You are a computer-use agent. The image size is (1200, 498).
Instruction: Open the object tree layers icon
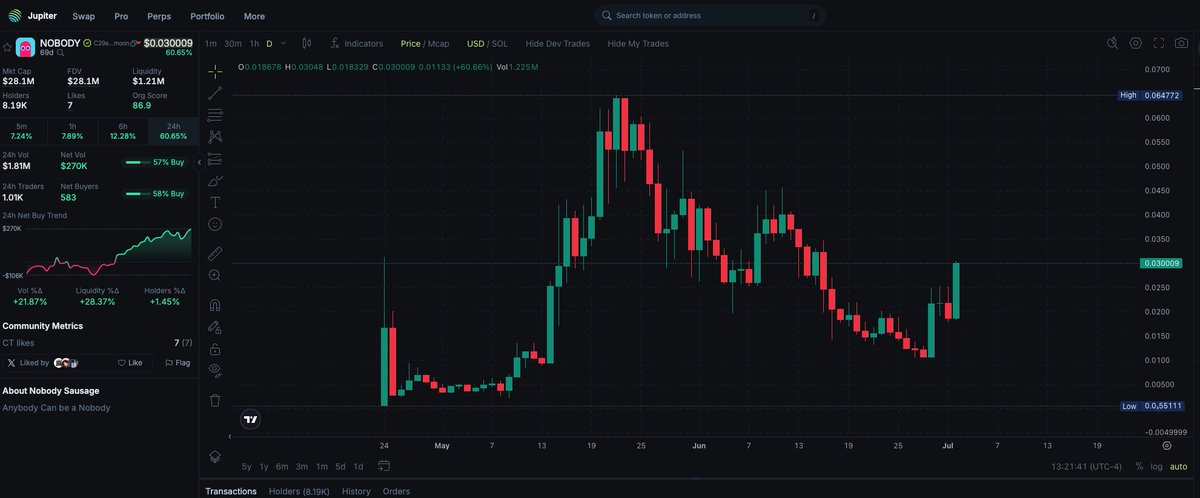coord(215,456)
